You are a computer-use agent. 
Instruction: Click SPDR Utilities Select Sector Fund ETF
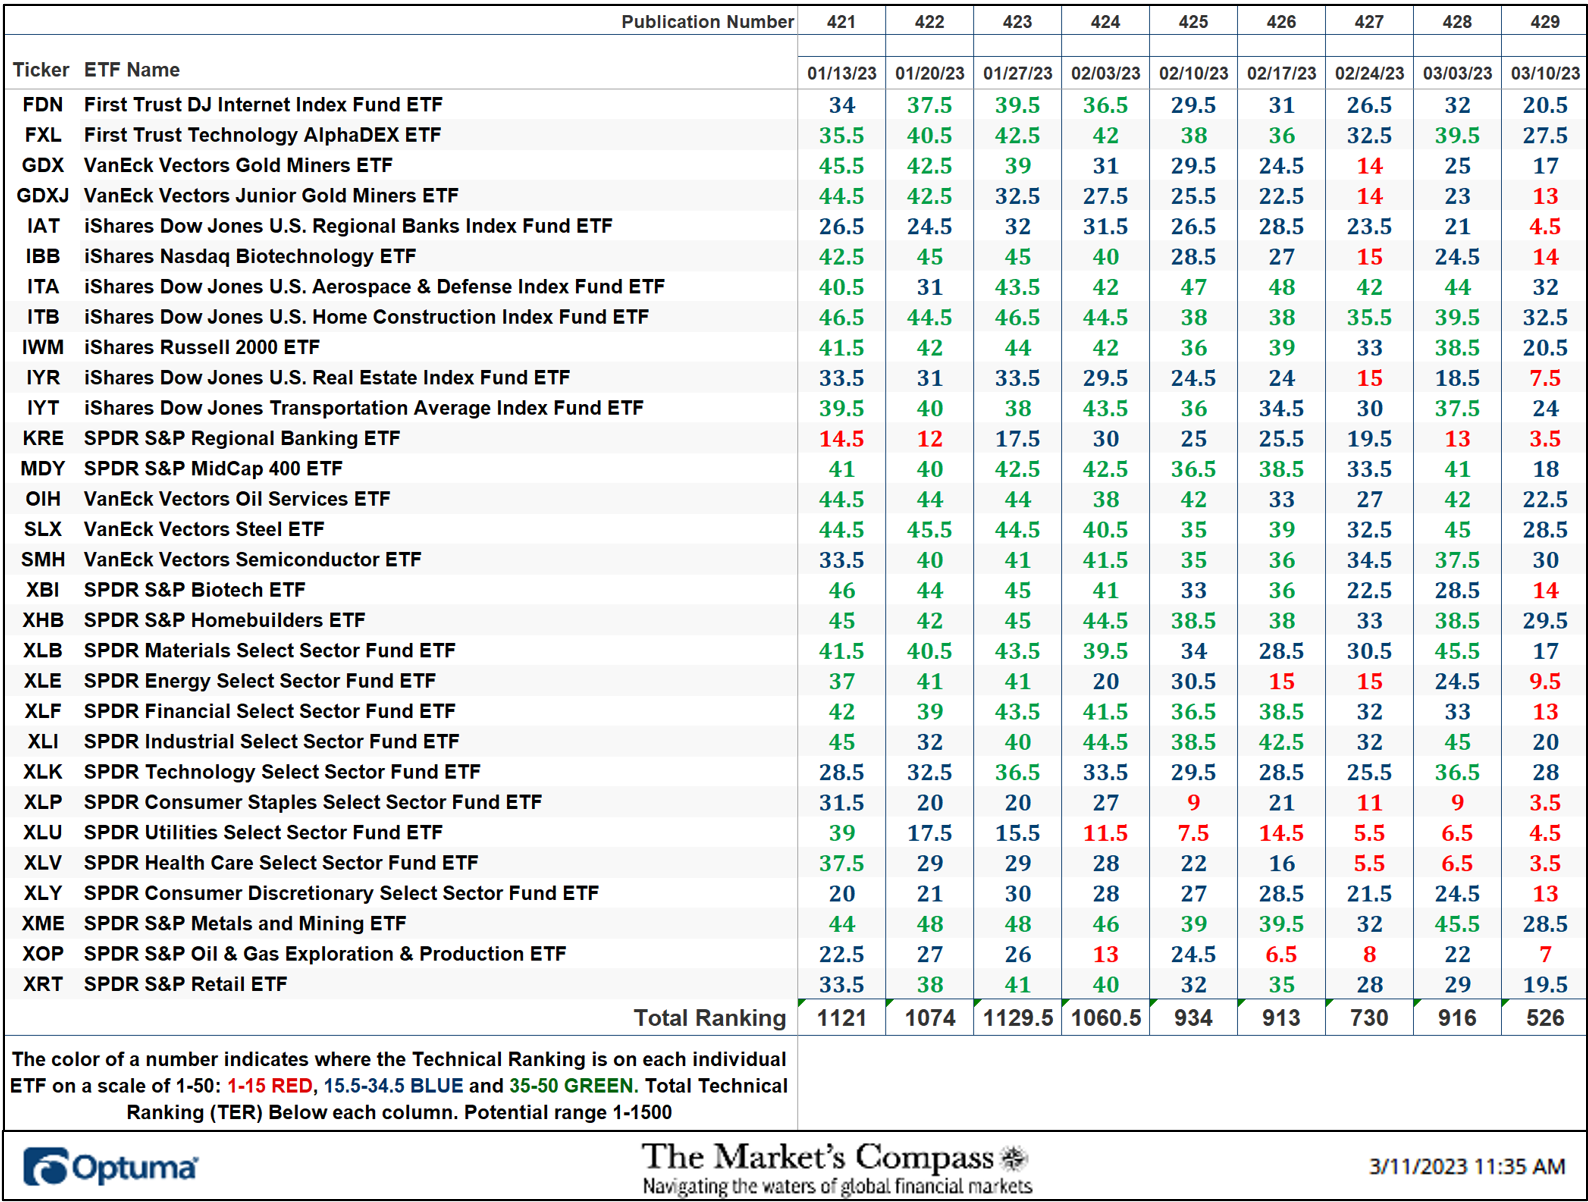pos(263,832)
